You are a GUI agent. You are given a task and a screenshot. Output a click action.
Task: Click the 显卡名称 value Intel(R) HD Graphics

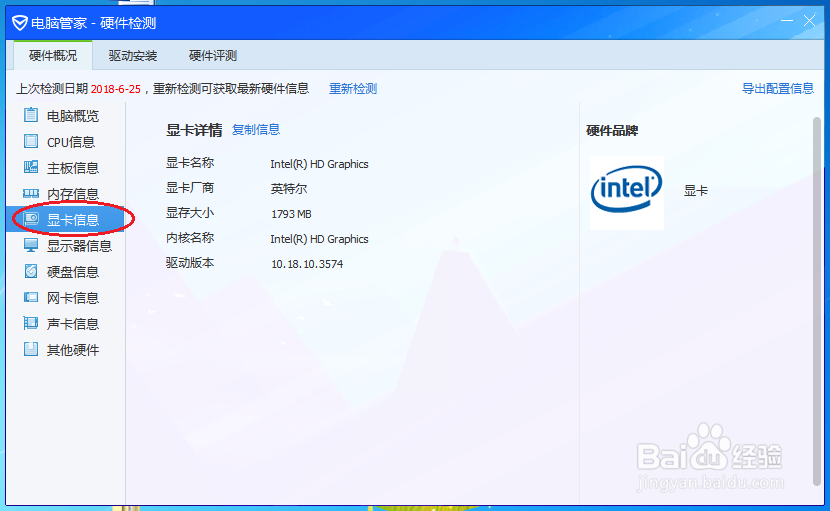[319, 164]
